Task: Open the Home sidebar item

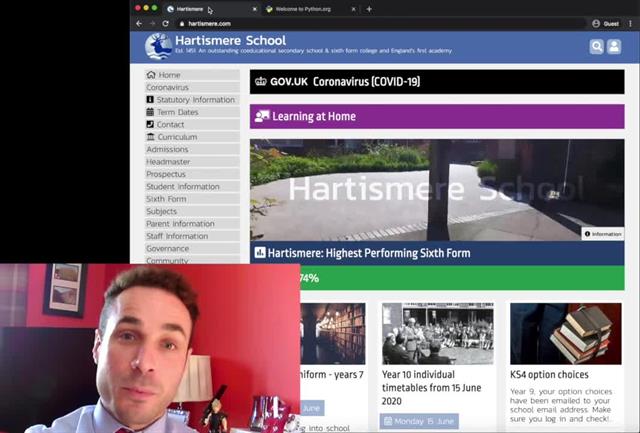Action: [192, 75]
